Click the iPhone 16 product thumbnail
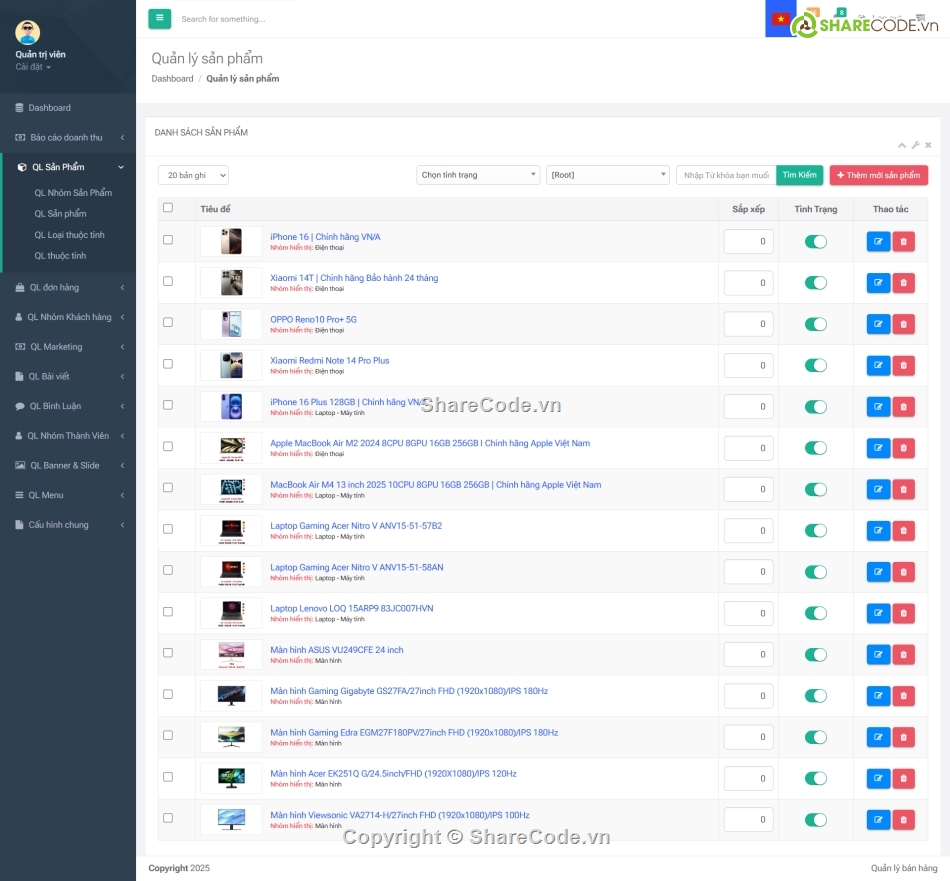The width and height of the screenshot is (950, 881). [x=231, y=241]
